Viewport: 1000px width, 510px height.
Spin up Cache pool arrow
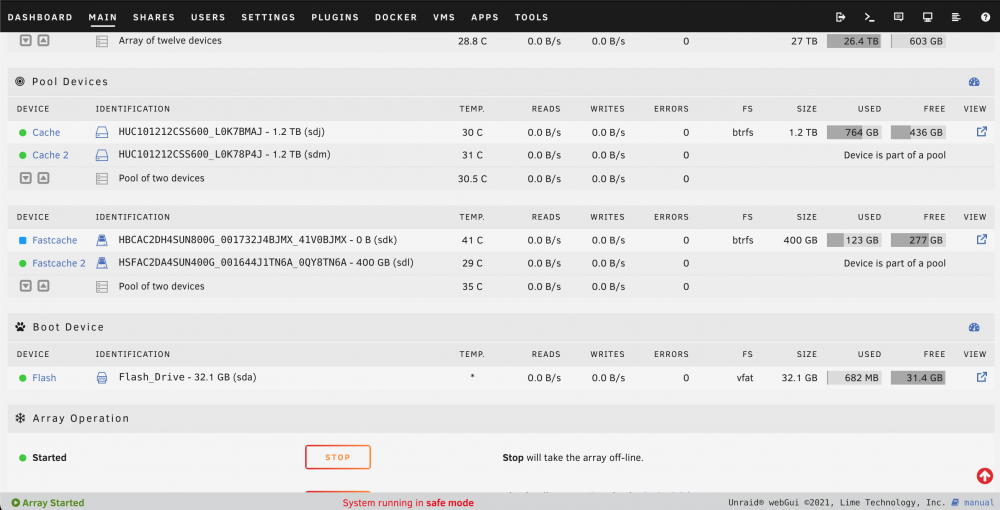[43, 178]
